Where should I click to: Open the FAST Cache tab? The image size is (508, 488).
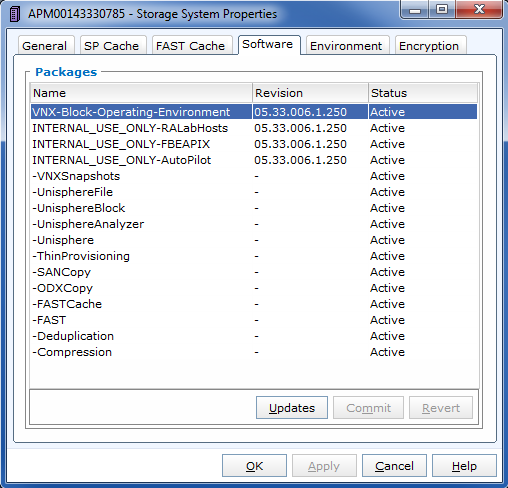192,46
